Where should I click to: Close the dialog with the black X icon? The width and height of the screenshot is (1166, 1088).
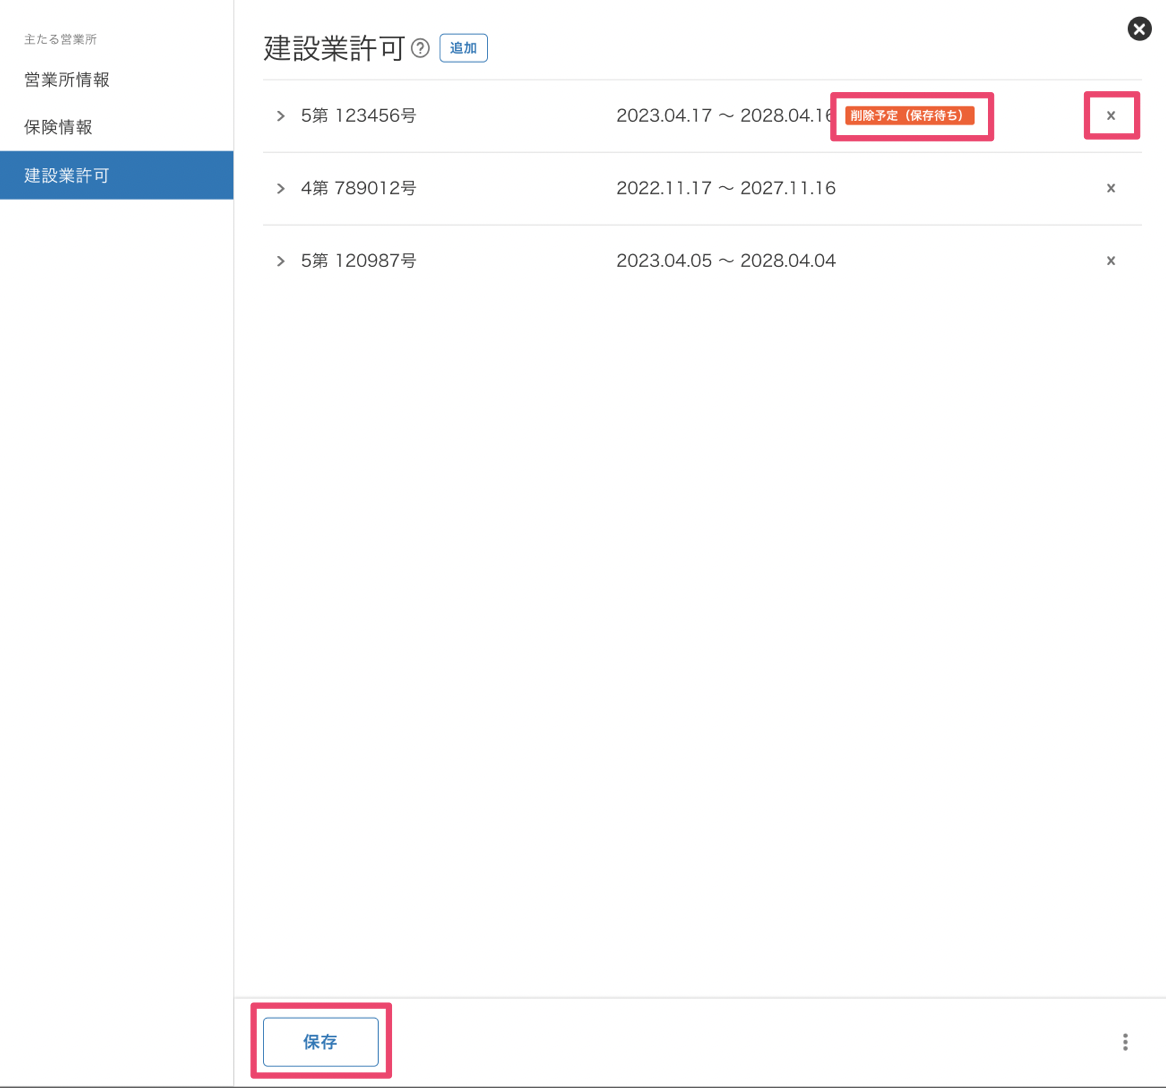(x=1139, y=29)
